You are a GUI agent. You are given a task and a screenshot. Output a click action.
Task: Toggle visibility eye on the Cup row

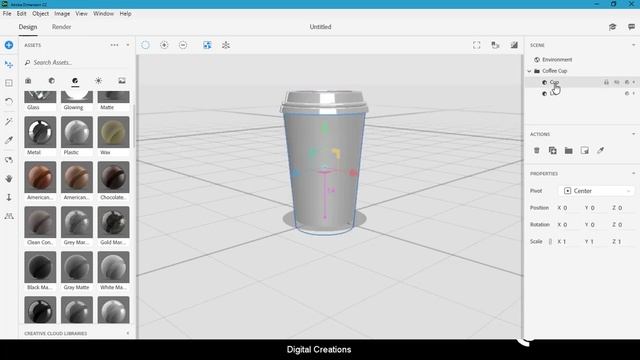tap(617, 82)
